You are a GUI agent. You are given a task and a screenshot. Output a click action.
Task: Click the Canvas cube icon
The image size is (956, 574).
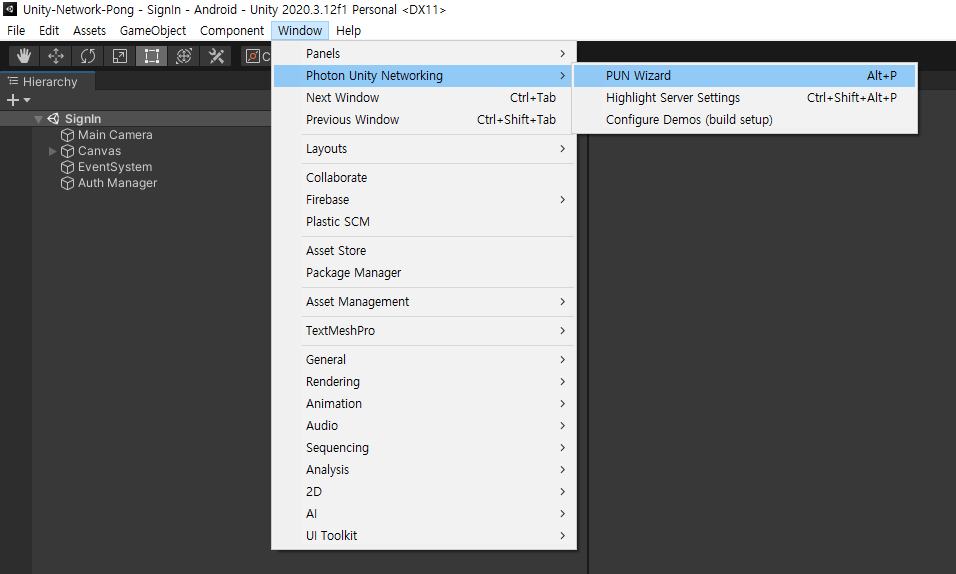tap(67, 151)
